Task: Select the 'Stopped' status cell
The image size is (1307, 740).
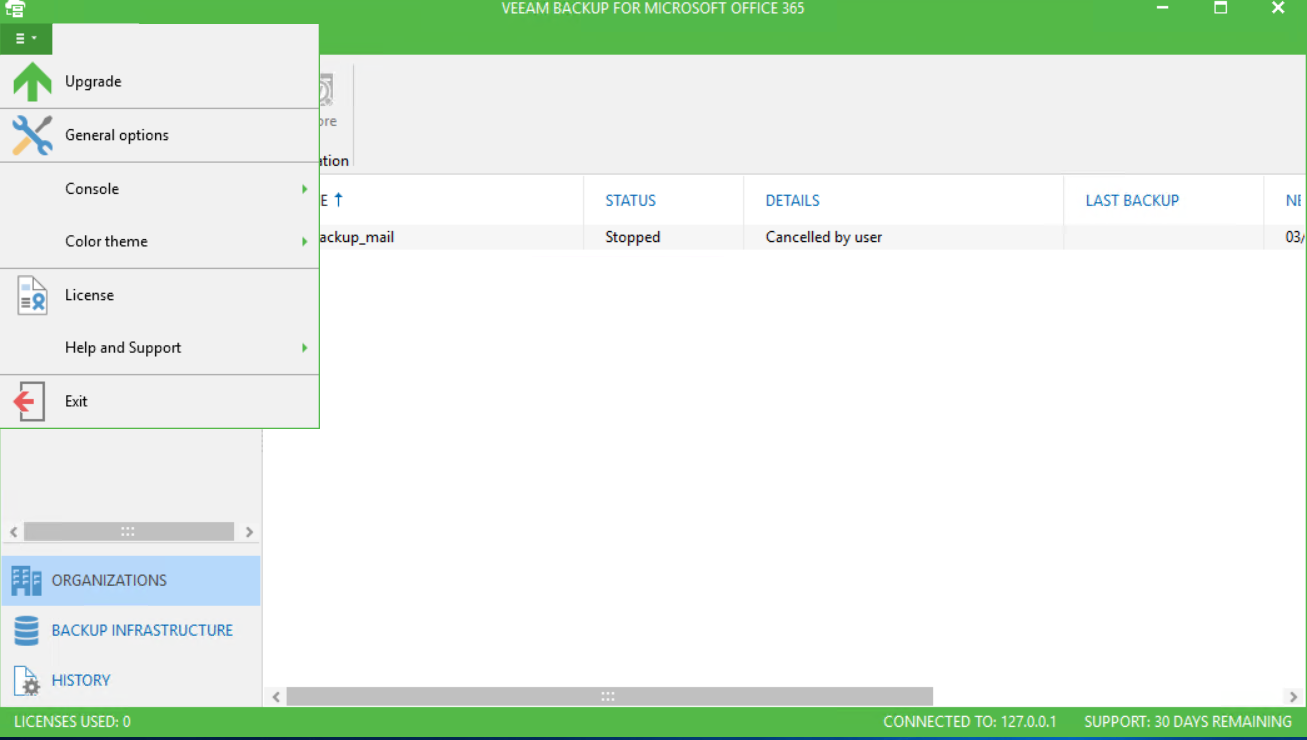Action: (x=633, y=238)
